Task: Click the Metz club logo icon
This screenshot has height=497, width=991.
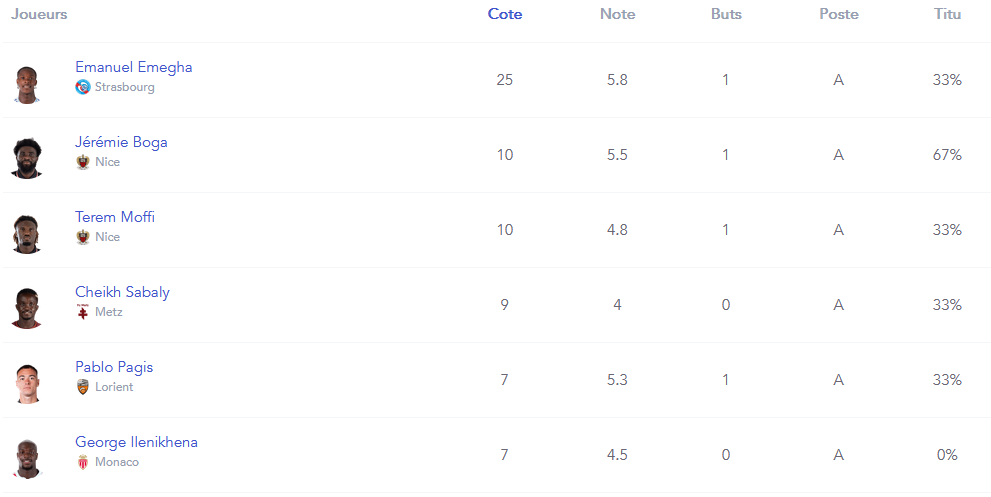Action: (83, 312)
